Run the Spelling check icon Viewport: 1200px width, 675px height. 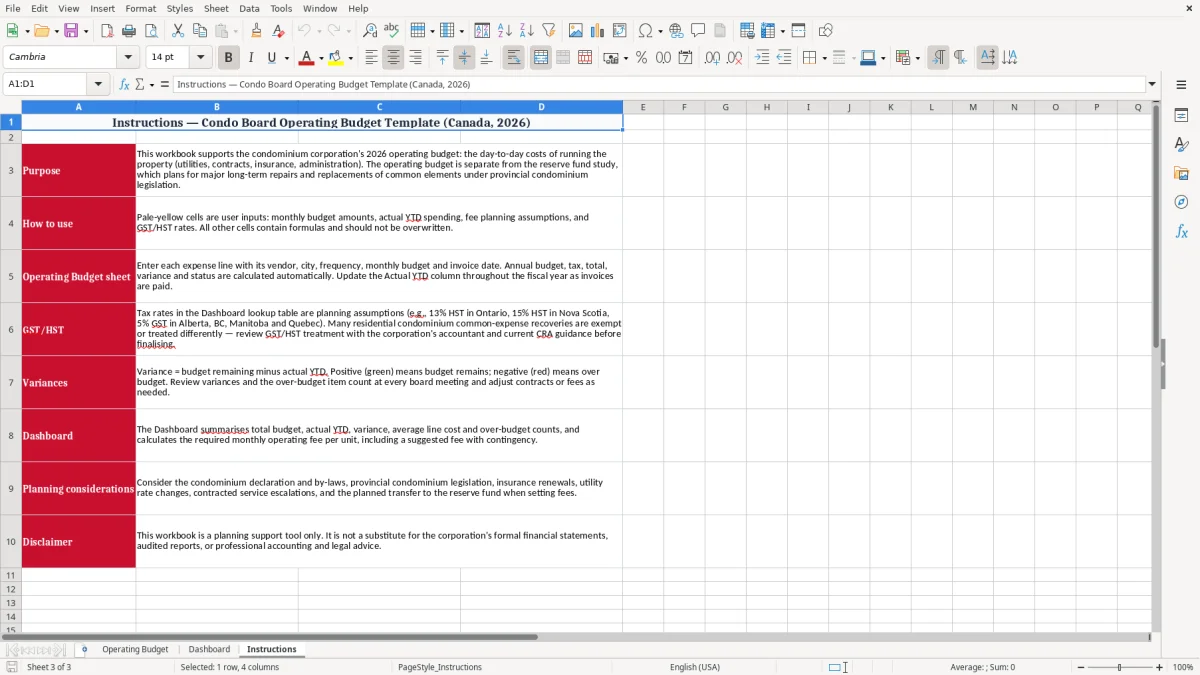391,31
